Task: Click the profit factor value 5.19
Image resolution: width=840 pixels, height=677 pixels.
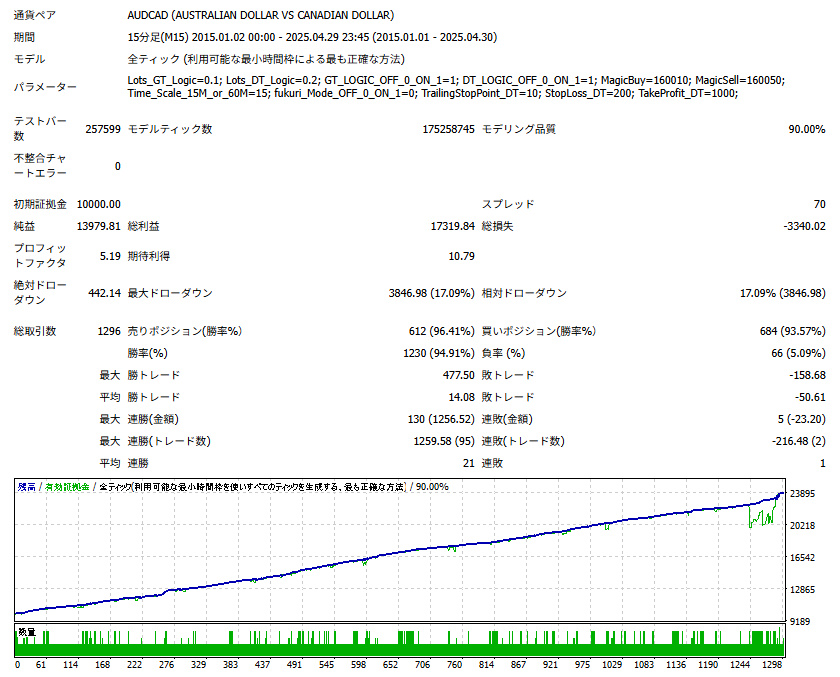Action: coord(110,256)
